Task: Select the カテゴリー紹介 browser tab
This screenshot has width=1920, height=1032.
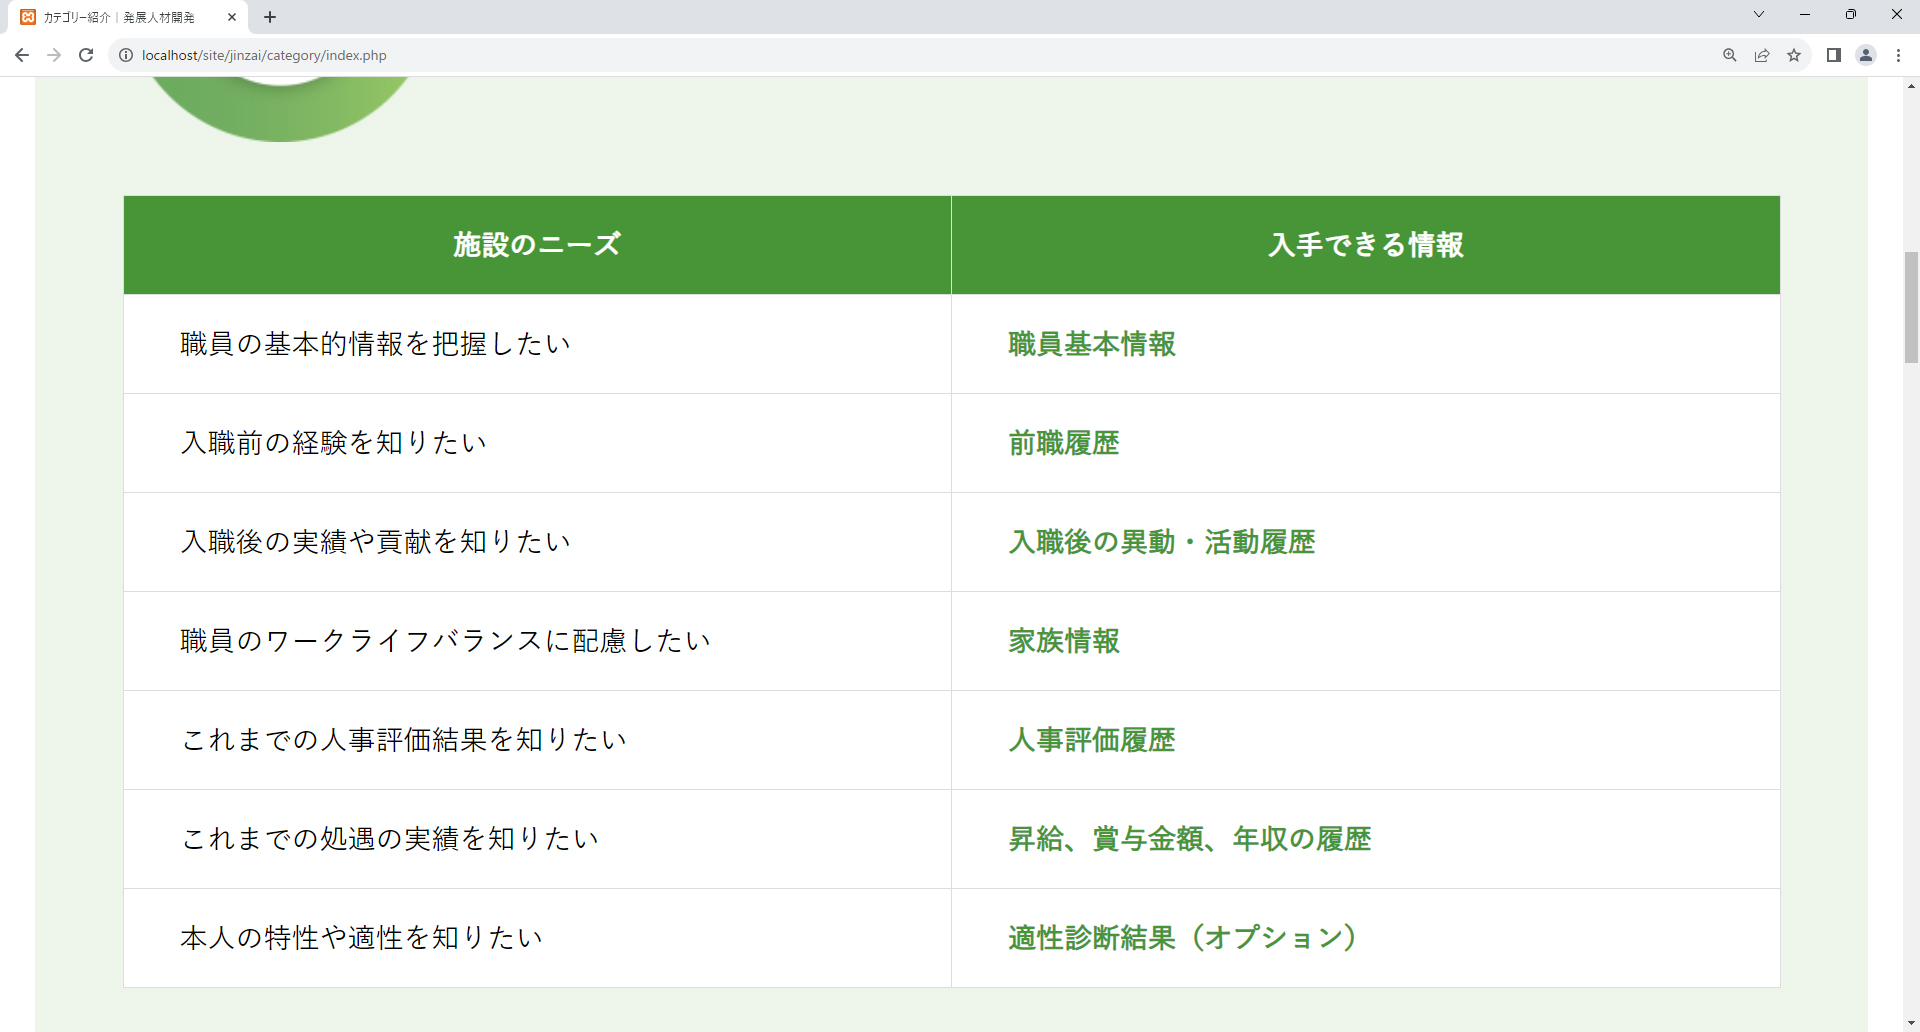Action: (120, 17)
